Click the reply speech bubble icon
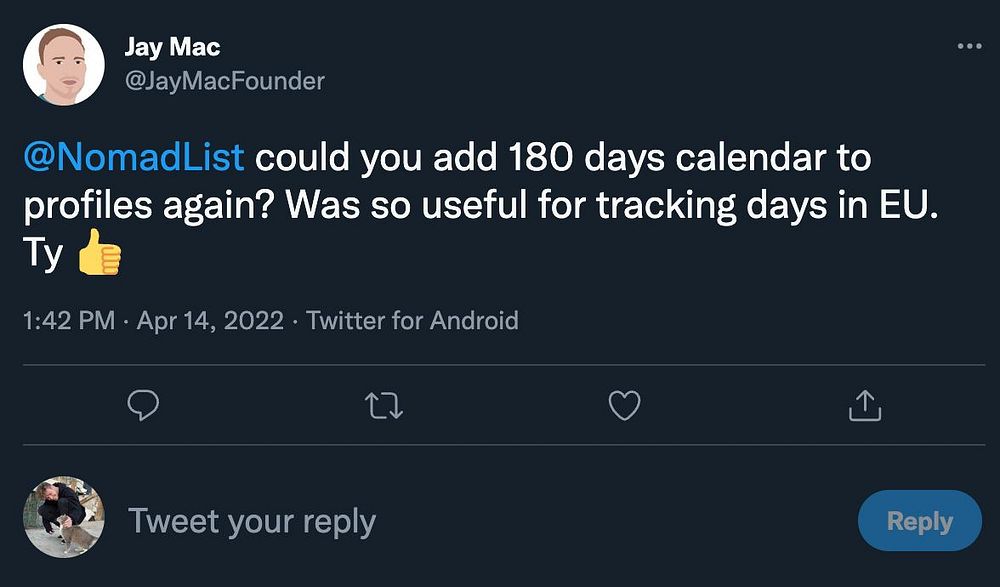The image size is (1000, 587). pyautogui.click(x=145, y=405)
